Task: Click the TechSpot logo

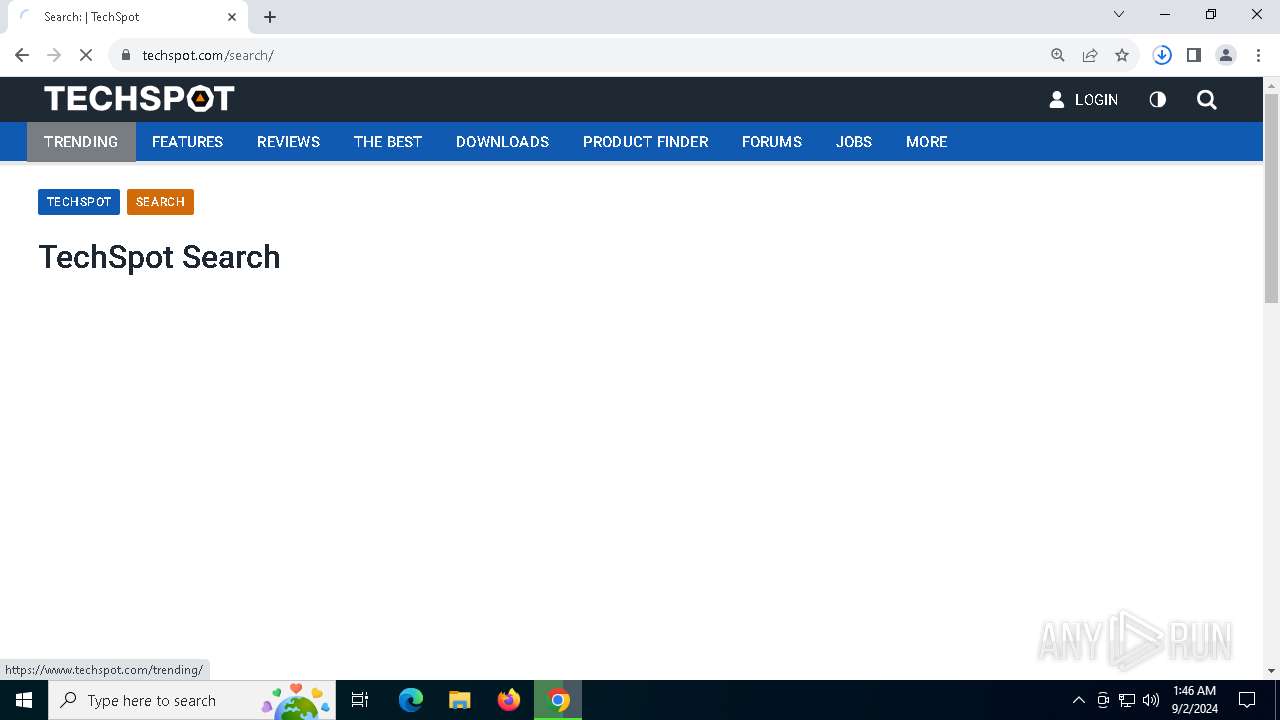Action: click(139, 98)
